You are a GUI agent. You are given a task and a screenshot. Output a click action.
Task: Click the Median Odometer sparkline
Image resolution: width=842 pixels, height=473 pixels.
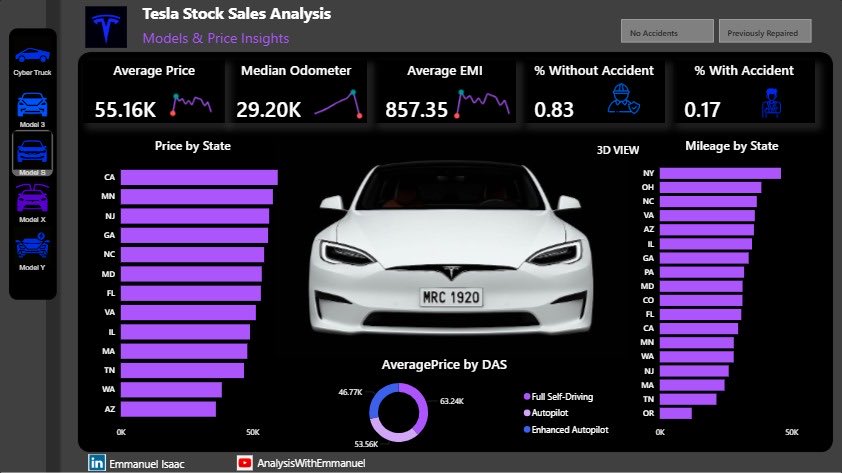click(338, 104)
